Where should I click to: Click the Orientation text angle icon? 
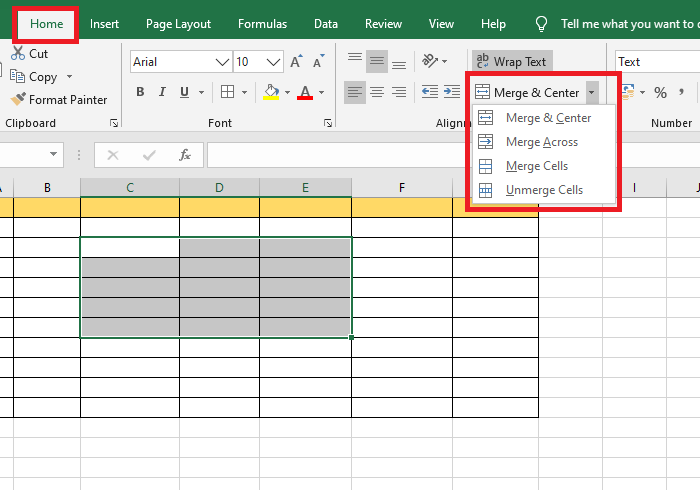[x=429, y=62]
